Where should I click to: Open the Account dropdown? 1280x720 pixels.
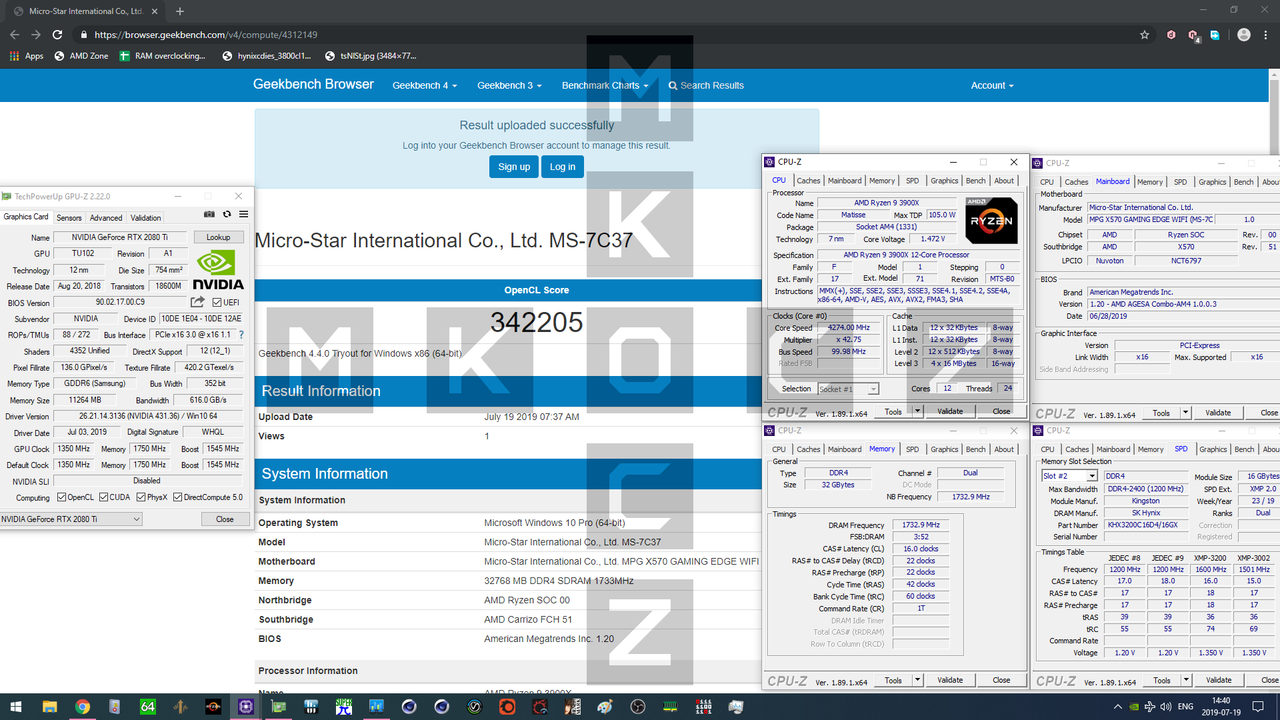click(992, 86)
